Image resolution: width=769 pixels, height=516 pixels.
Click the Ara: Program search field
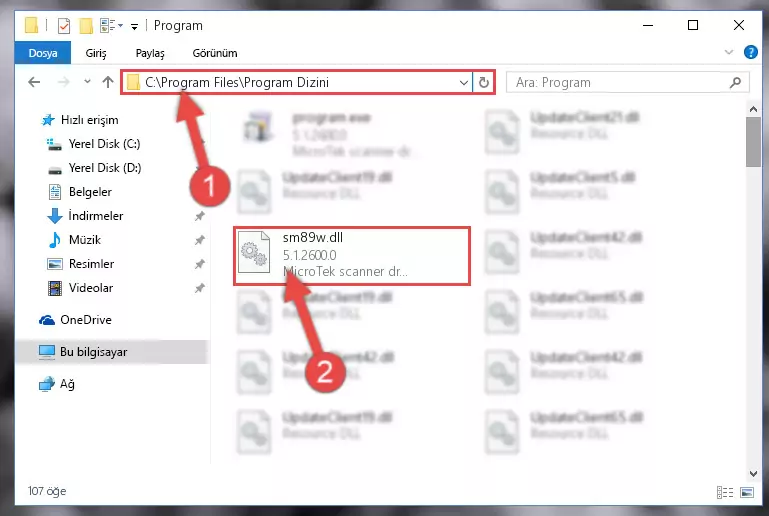click(x=620, y=82)
